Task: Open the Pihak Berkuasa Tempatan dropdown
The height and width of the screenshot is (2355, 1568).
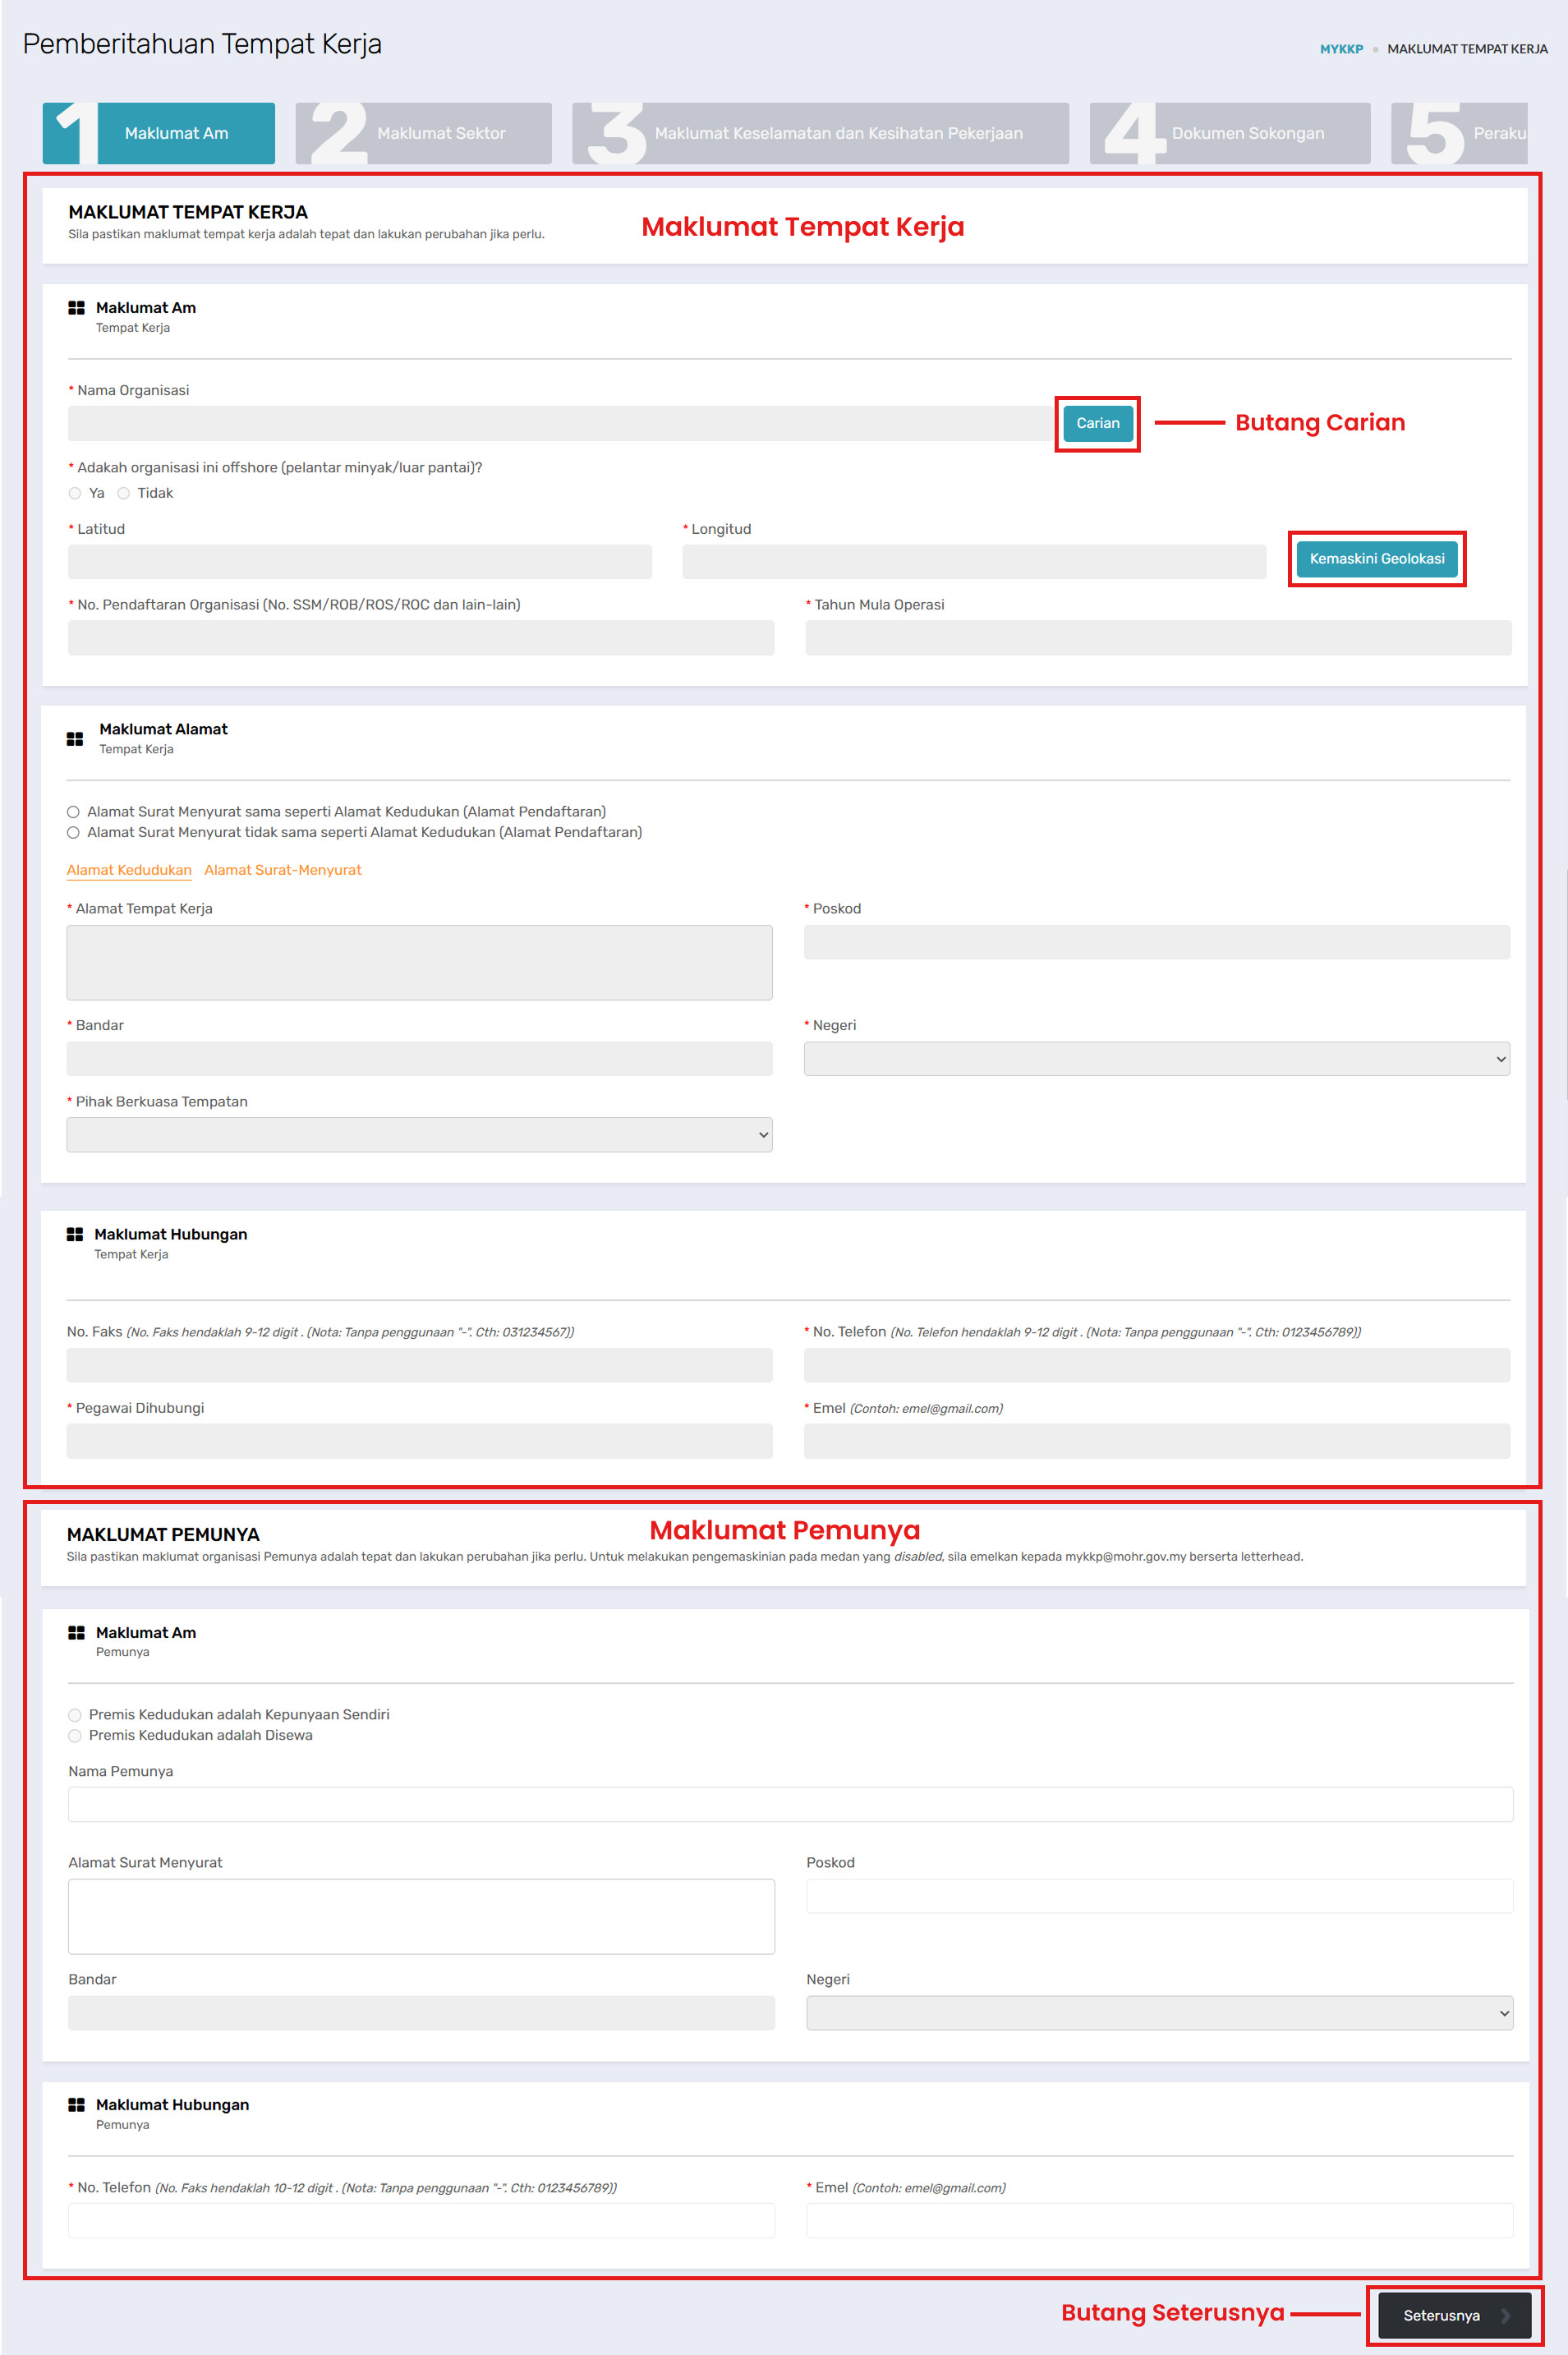Action: tap(419, 1135)
